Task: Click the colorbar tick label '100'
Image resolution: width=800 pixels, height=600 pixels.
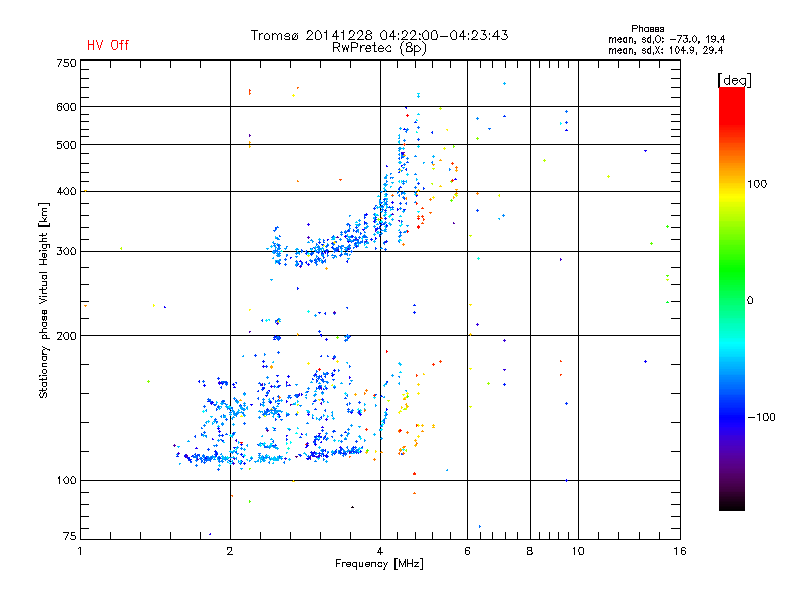Action: tap(757, 184)
